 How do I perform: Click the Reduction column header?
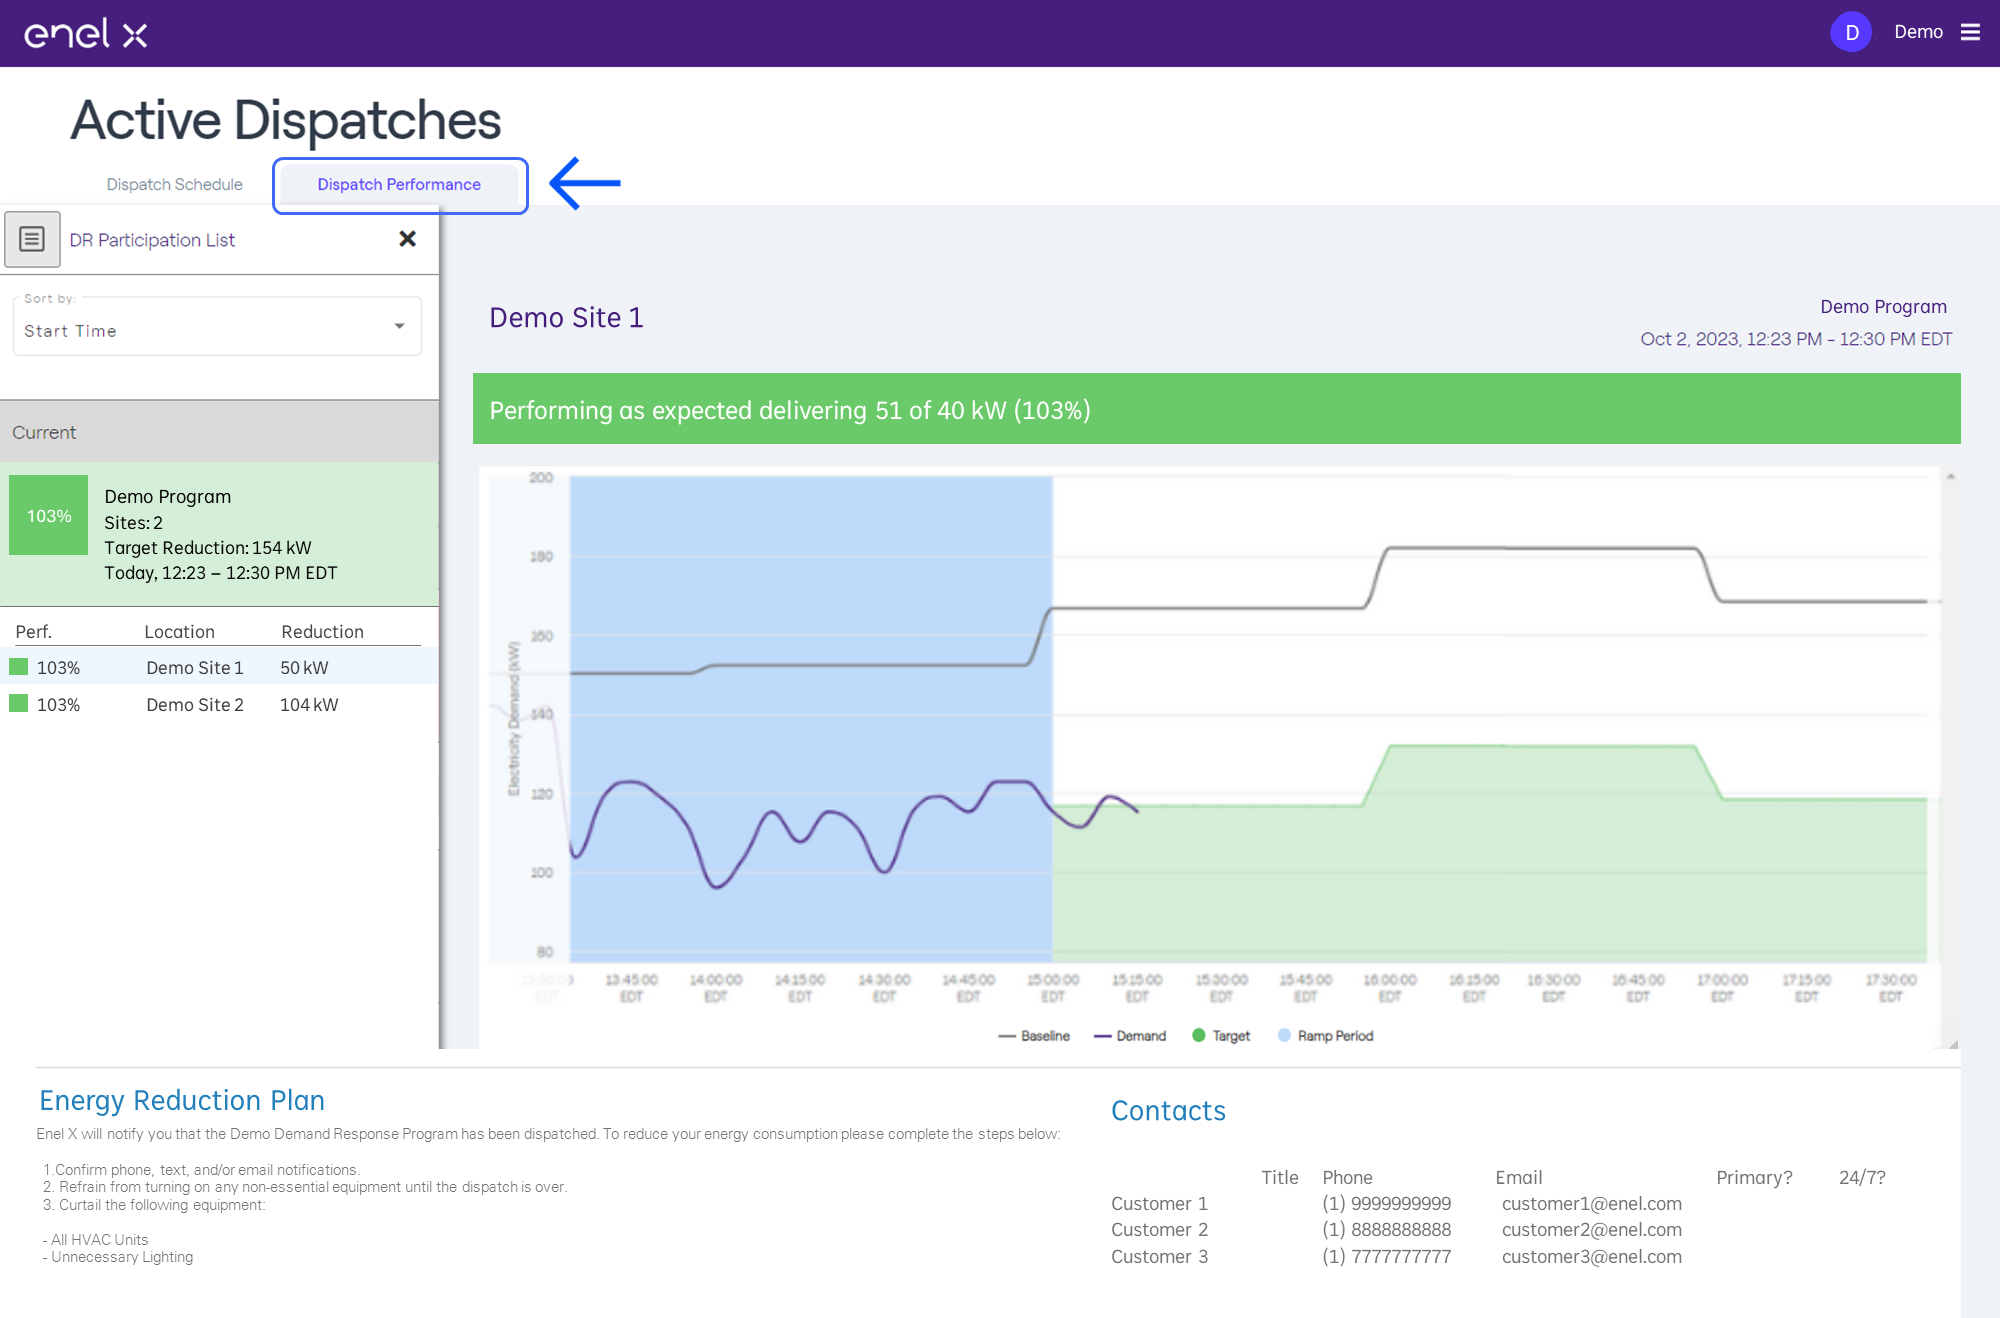[x=322, y=631]
